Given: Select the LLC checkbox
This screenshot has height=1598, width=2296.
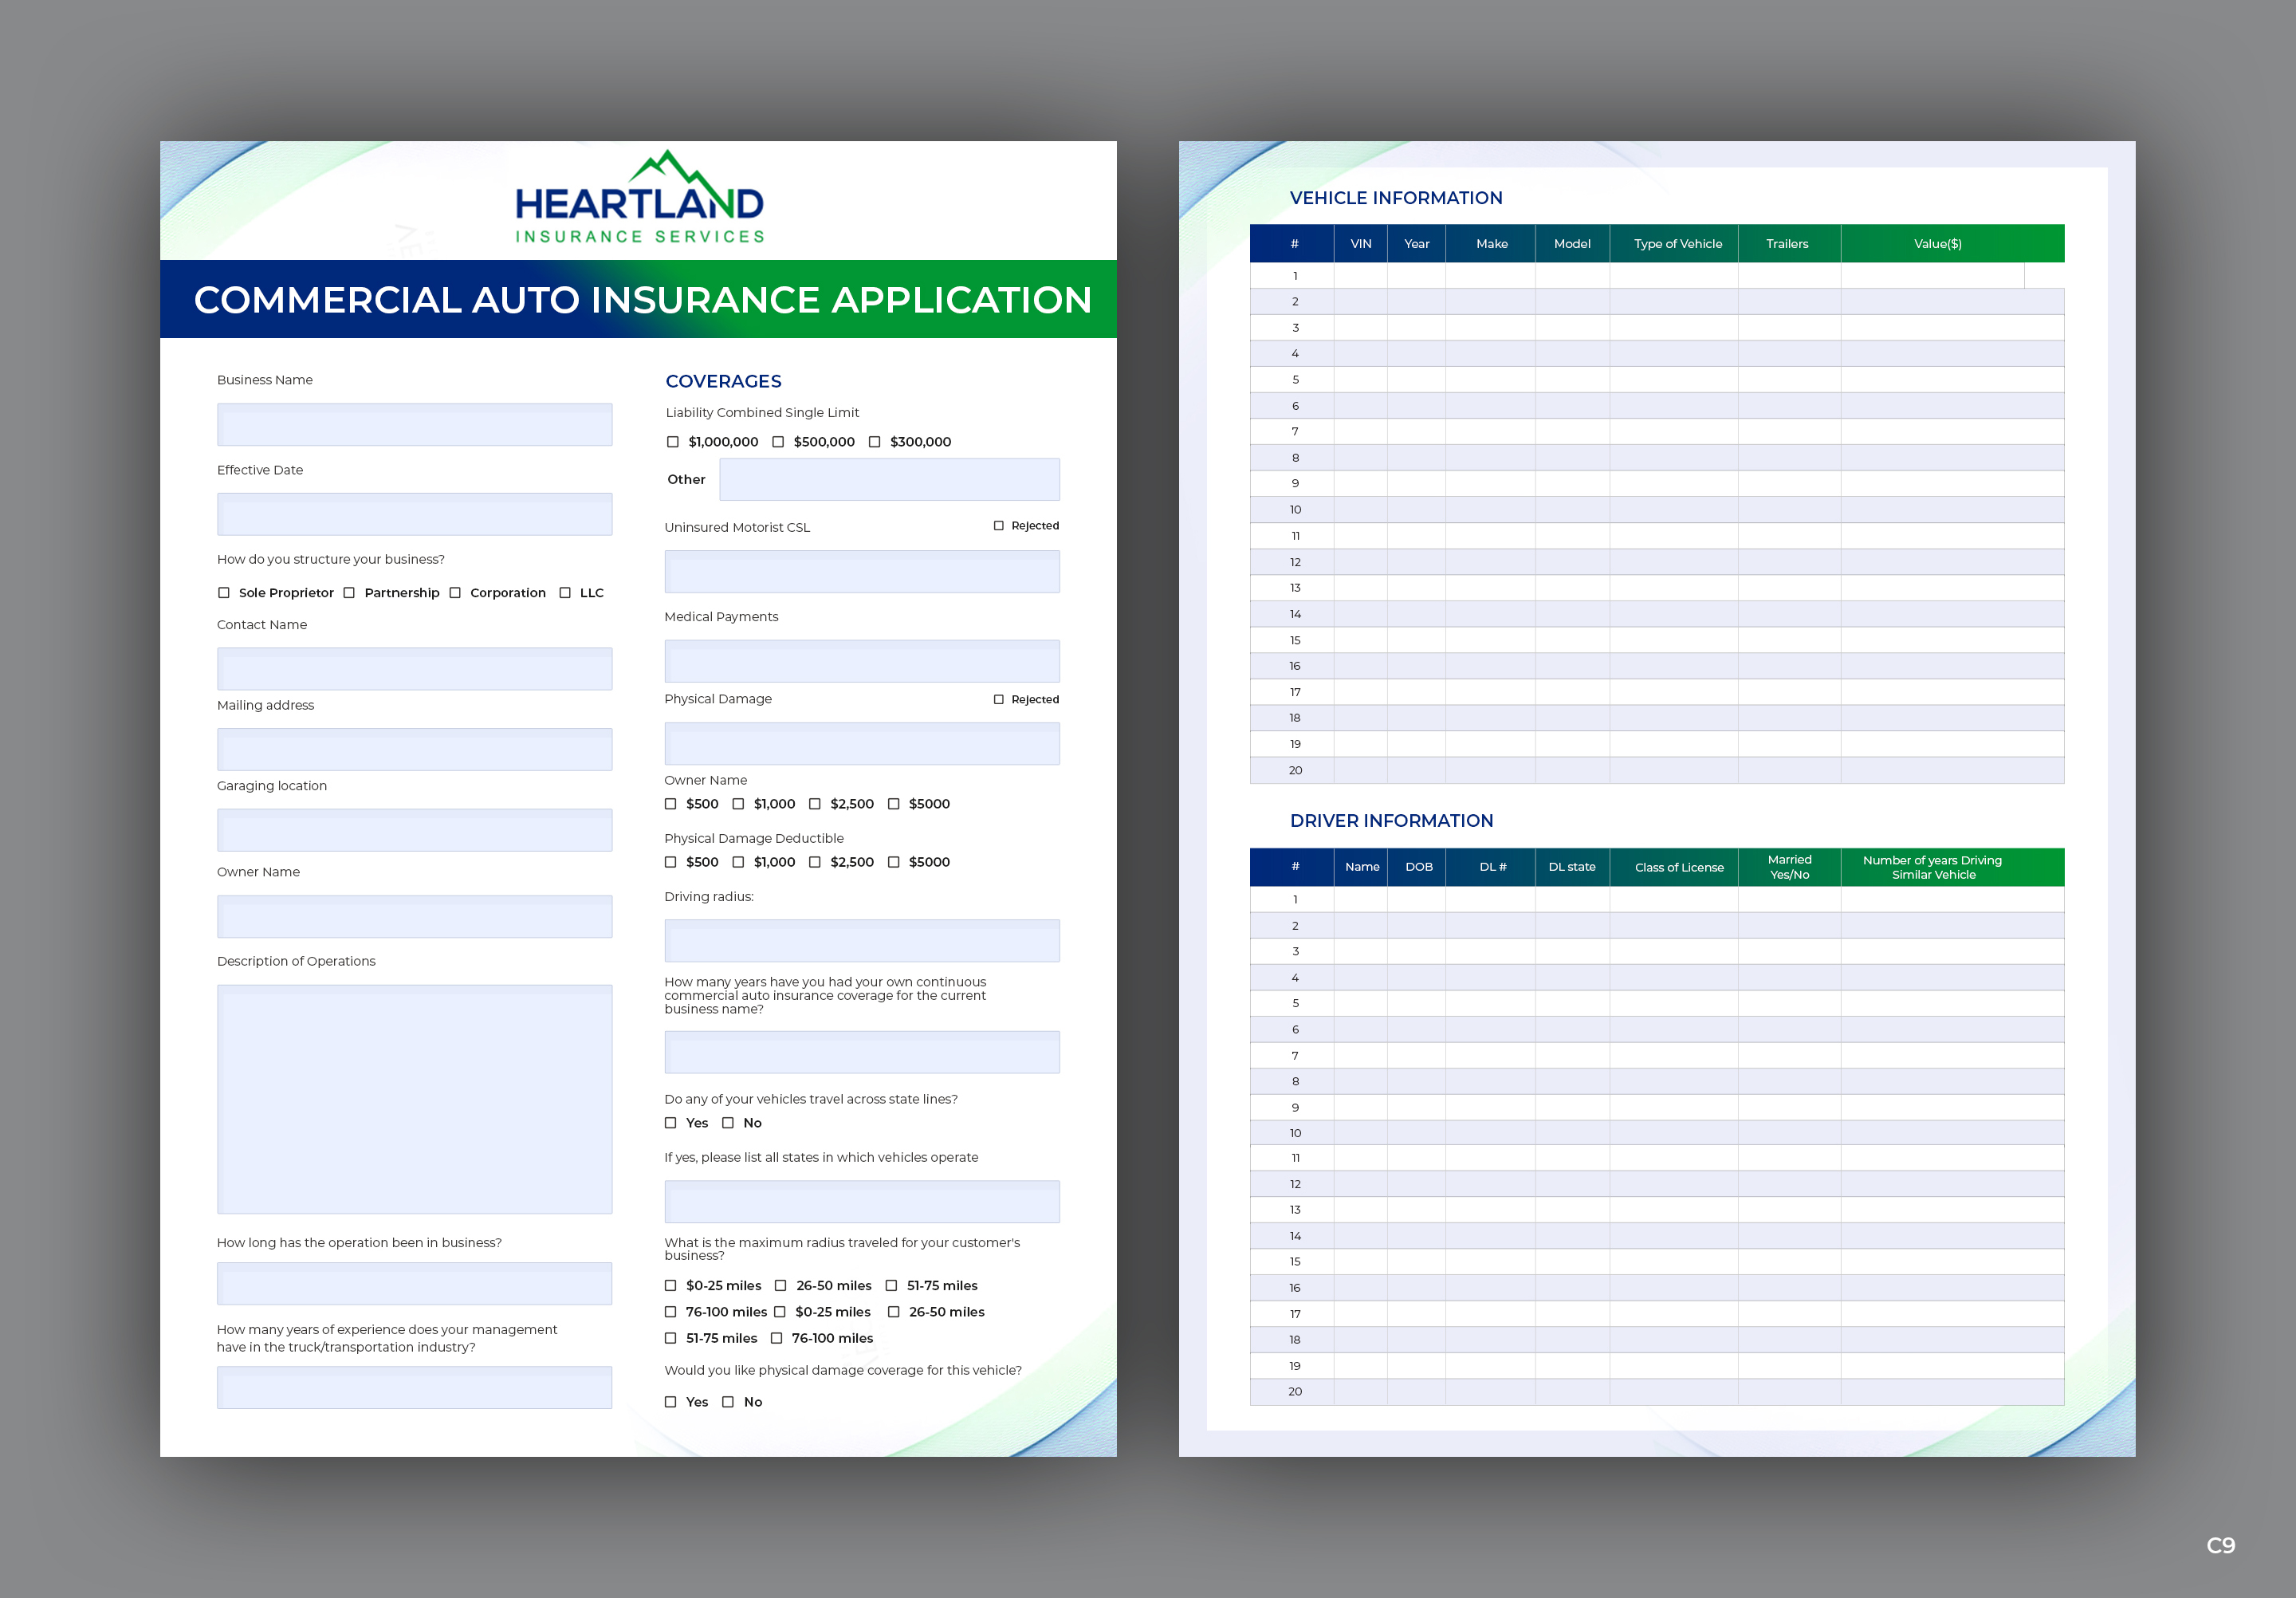Looking at the screenshot, I should coord(565,593).
